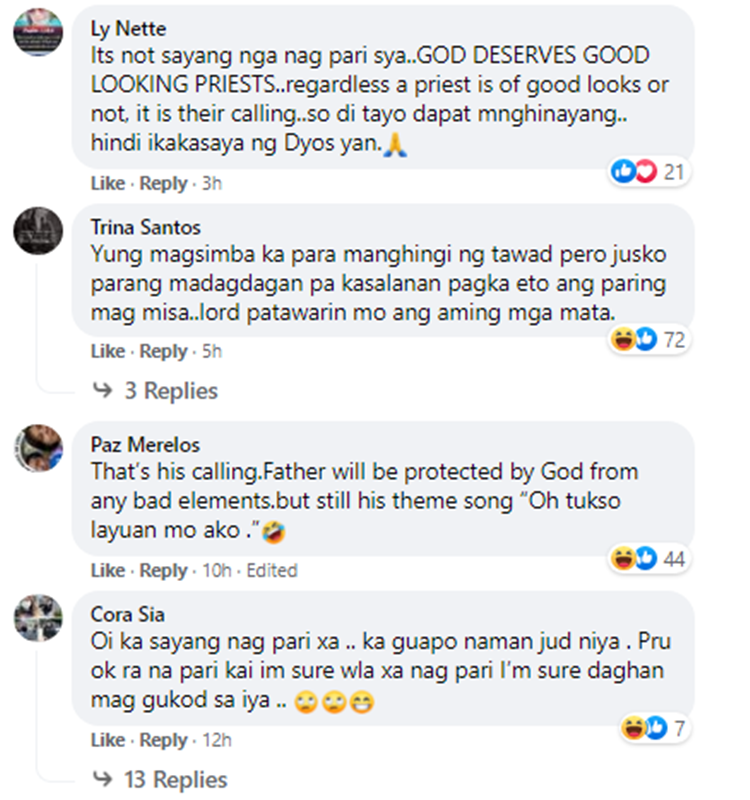Open Cora Sia's profile avatar

point(38,618)
